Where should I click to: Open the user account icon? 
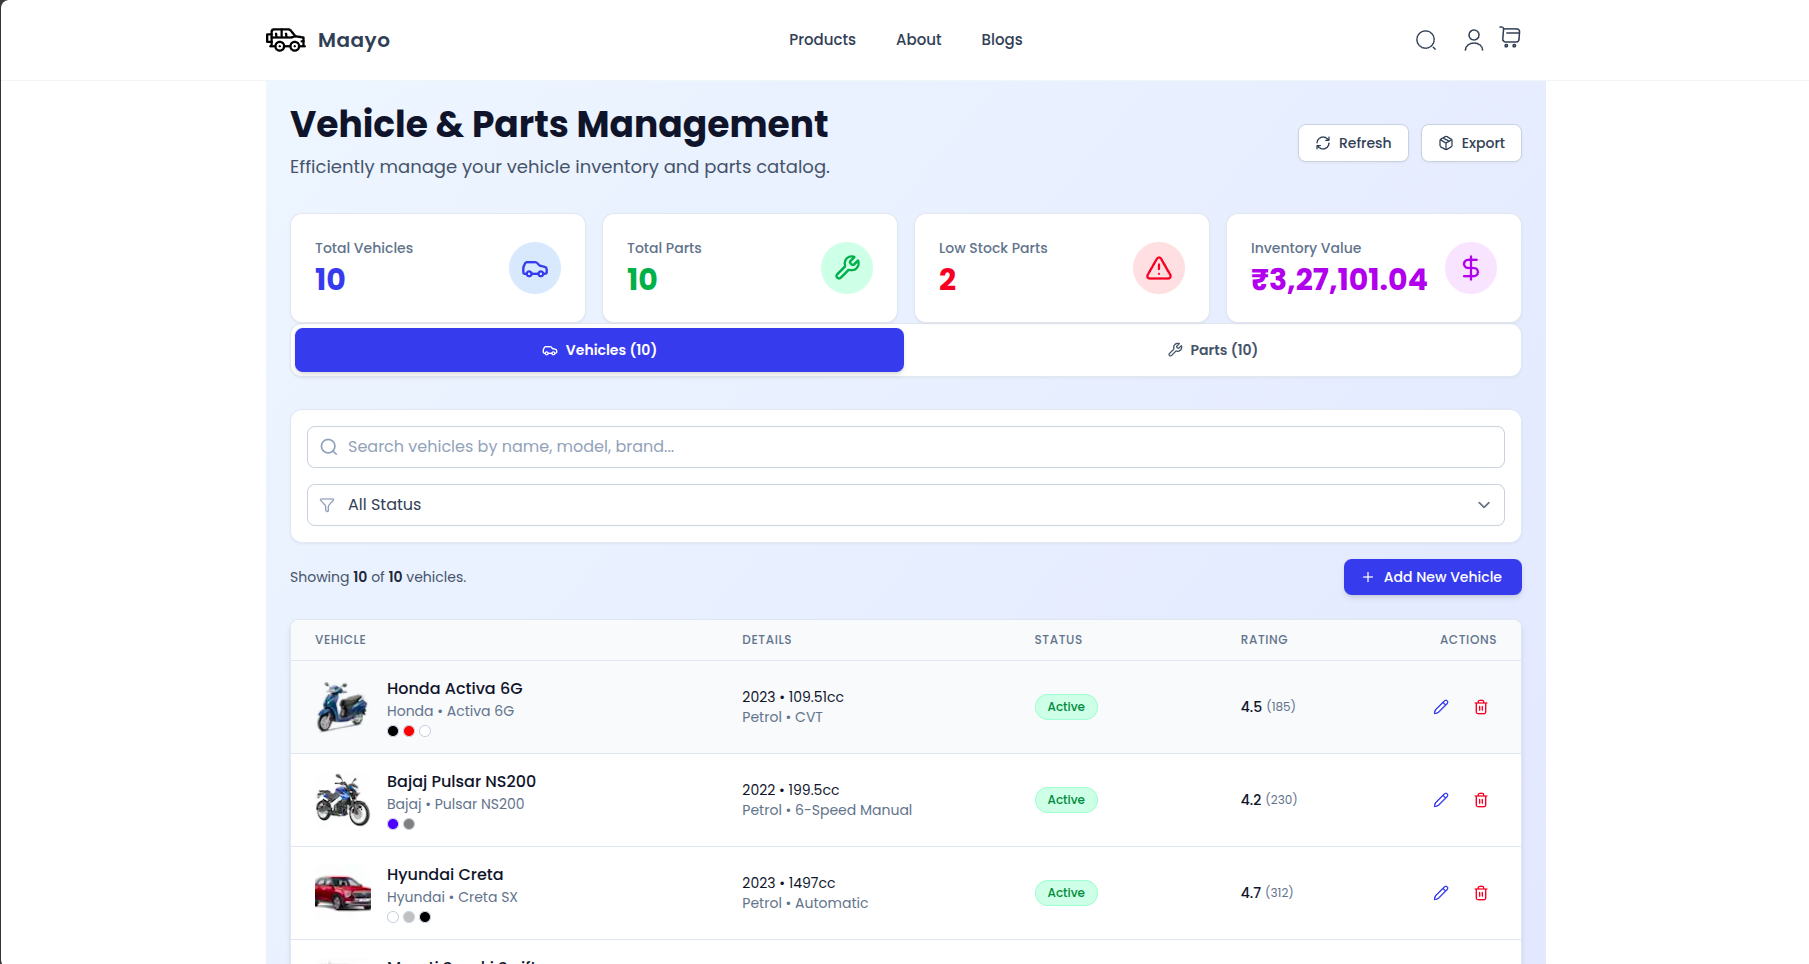click(x=1473, y=40)
